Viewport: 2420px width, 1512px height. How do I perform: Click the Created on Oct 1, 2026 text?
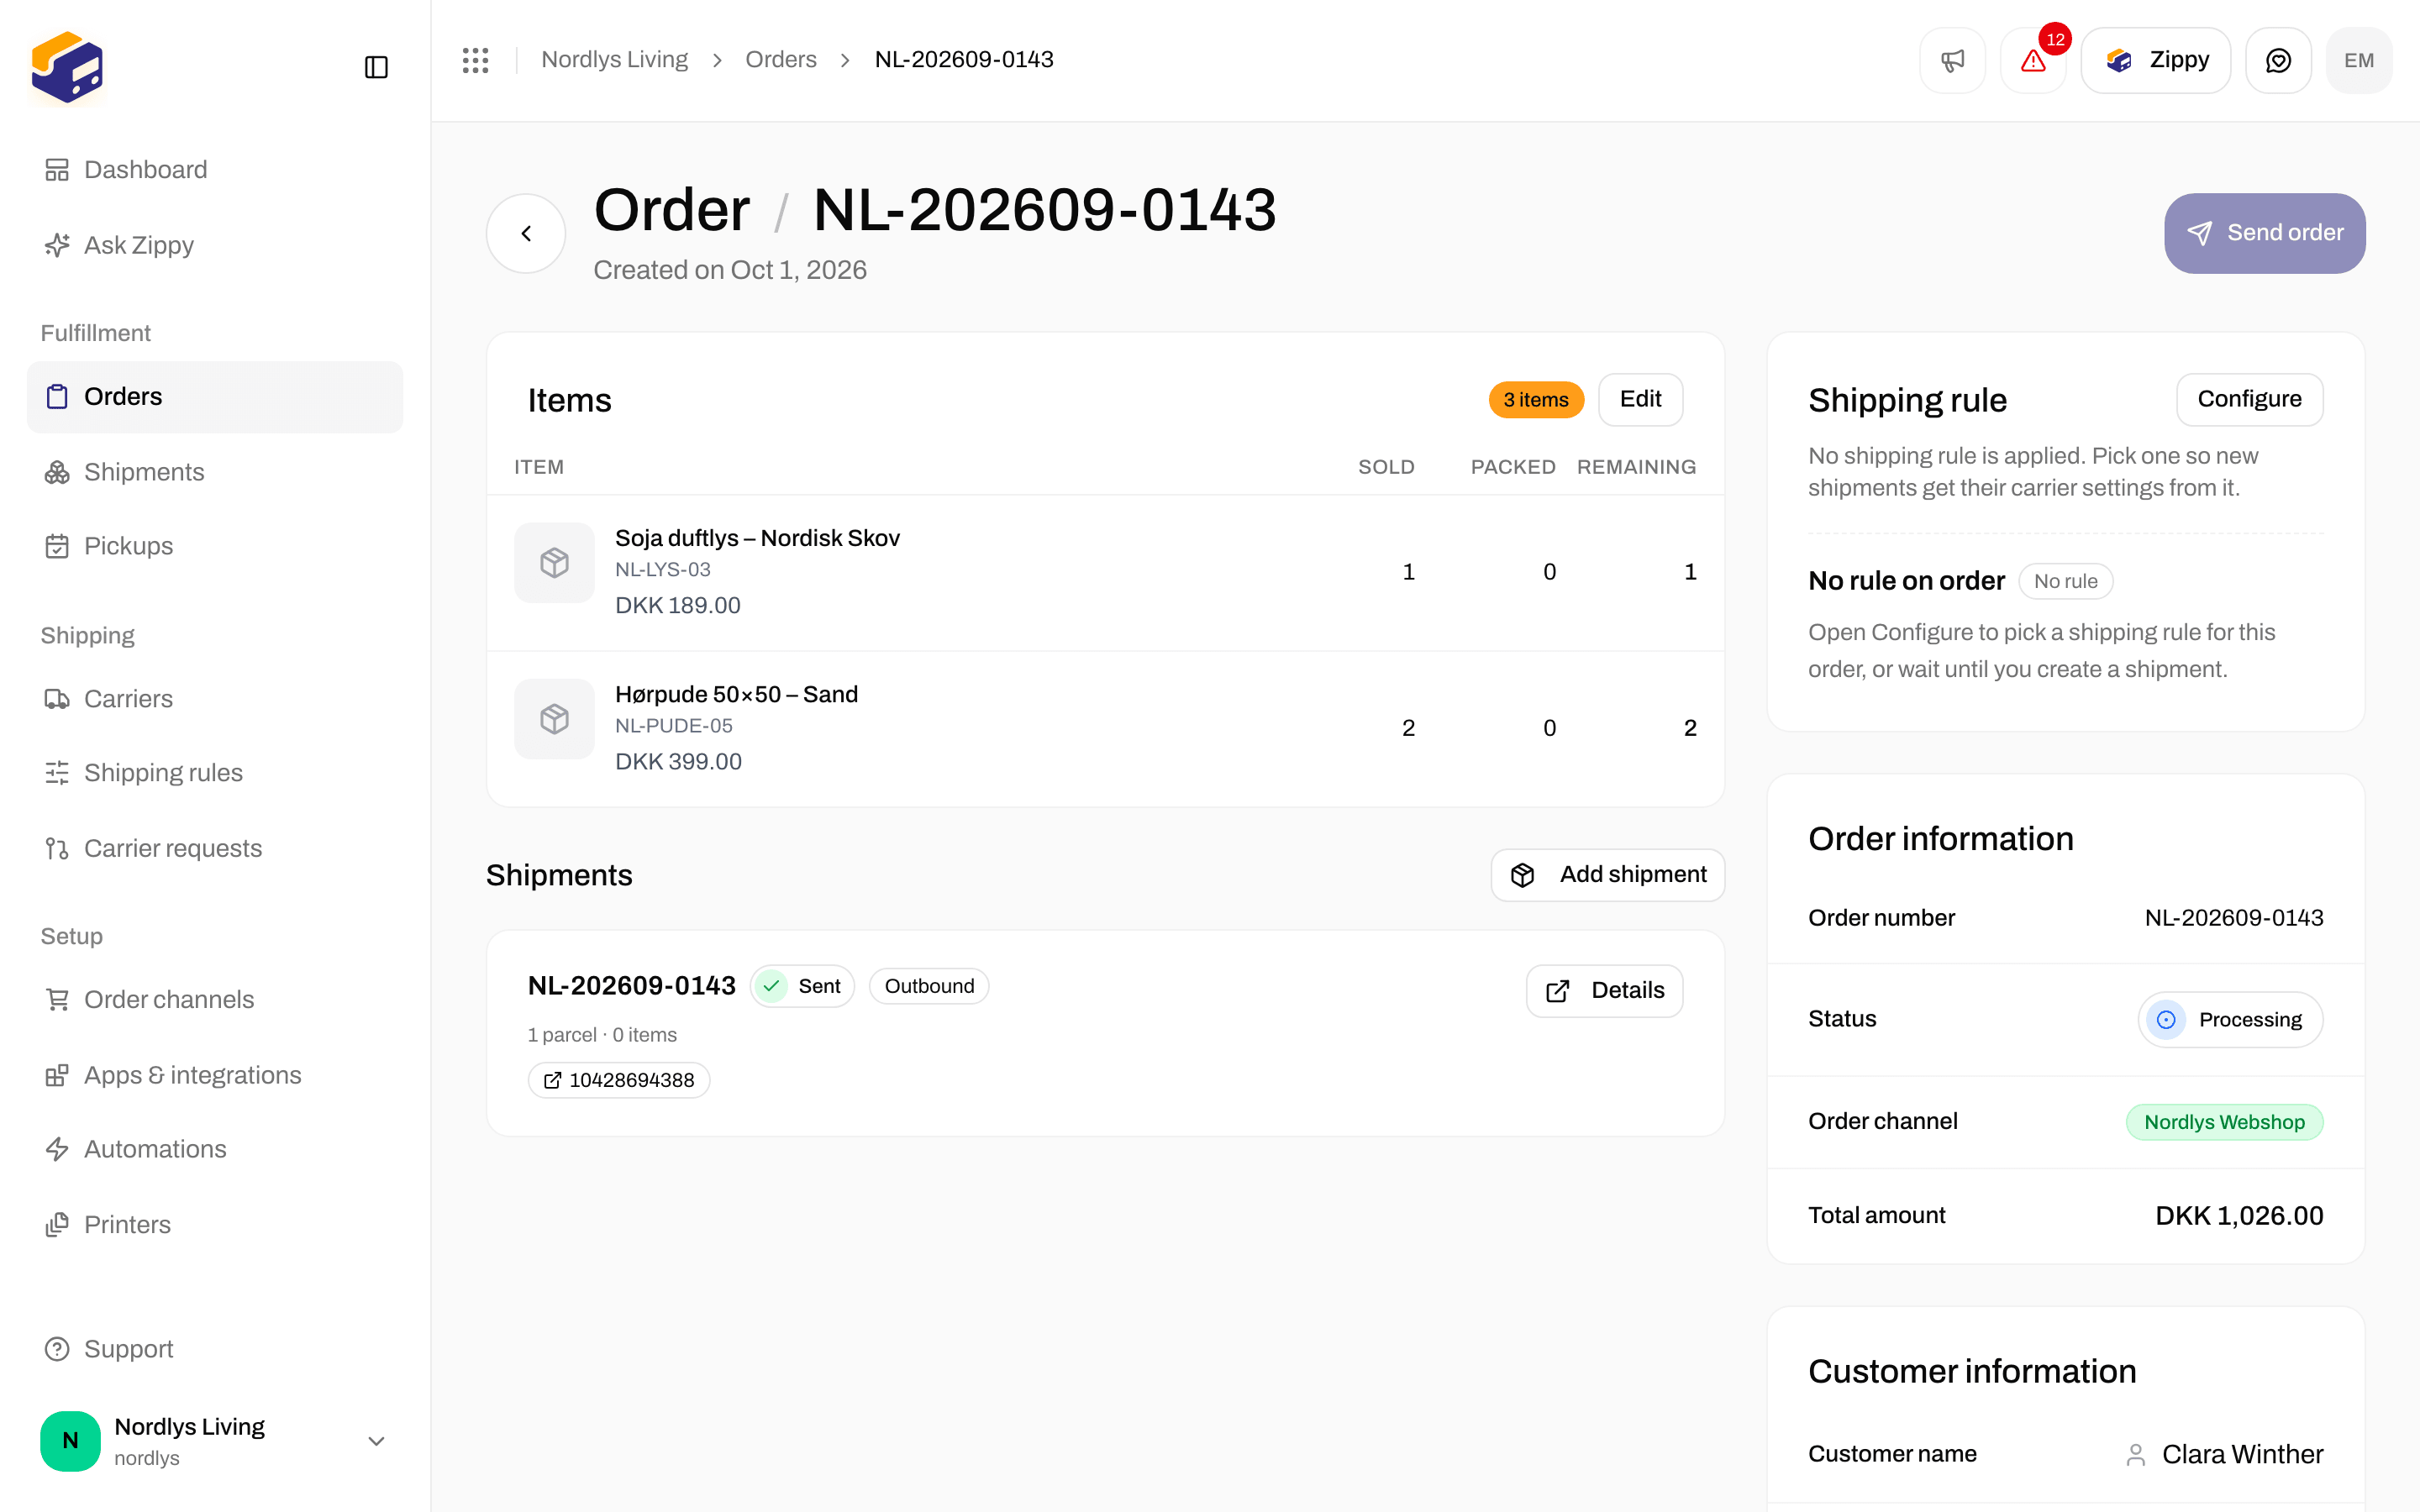pos(730,270)
